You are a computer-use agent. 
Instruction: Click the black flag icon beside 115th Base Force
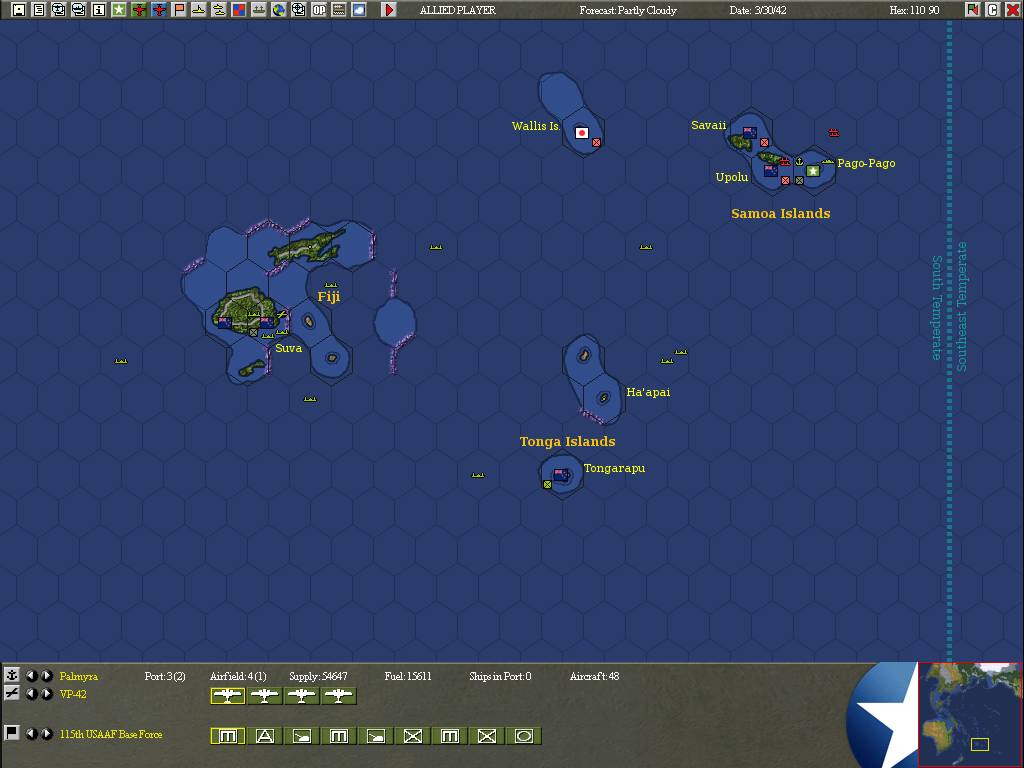click(12, 733)
